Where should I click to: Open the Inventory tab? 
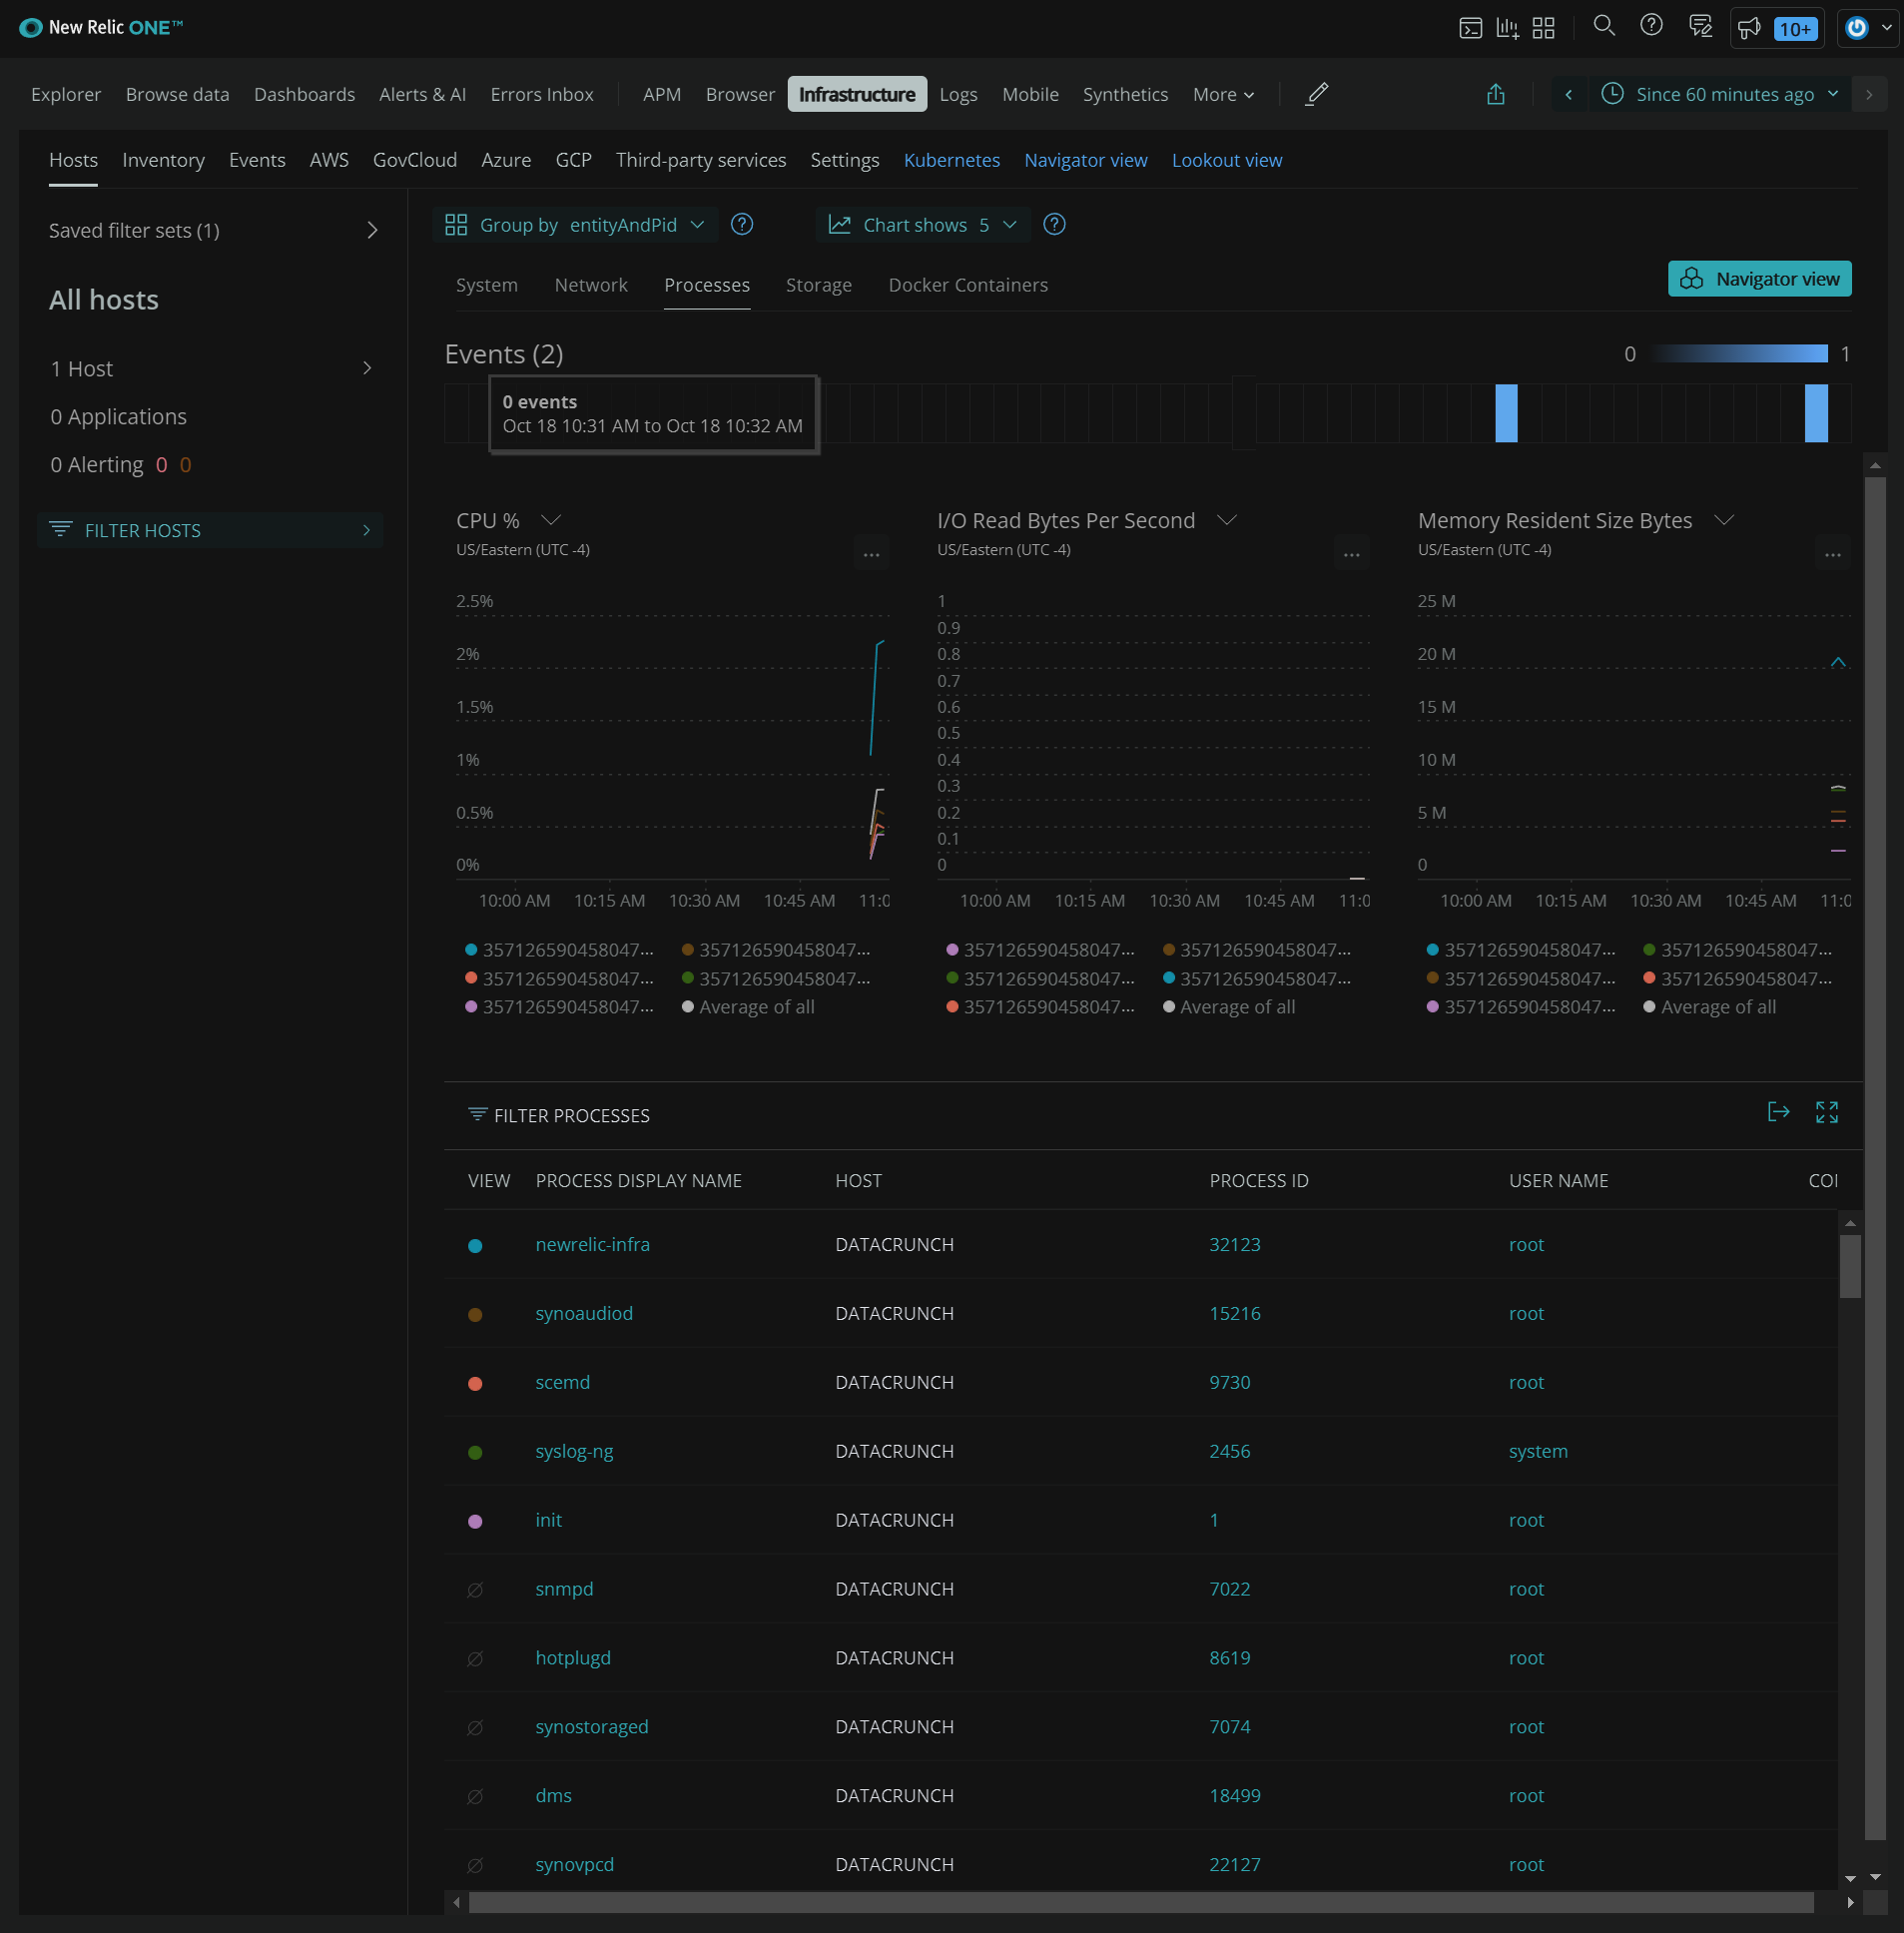163,160
